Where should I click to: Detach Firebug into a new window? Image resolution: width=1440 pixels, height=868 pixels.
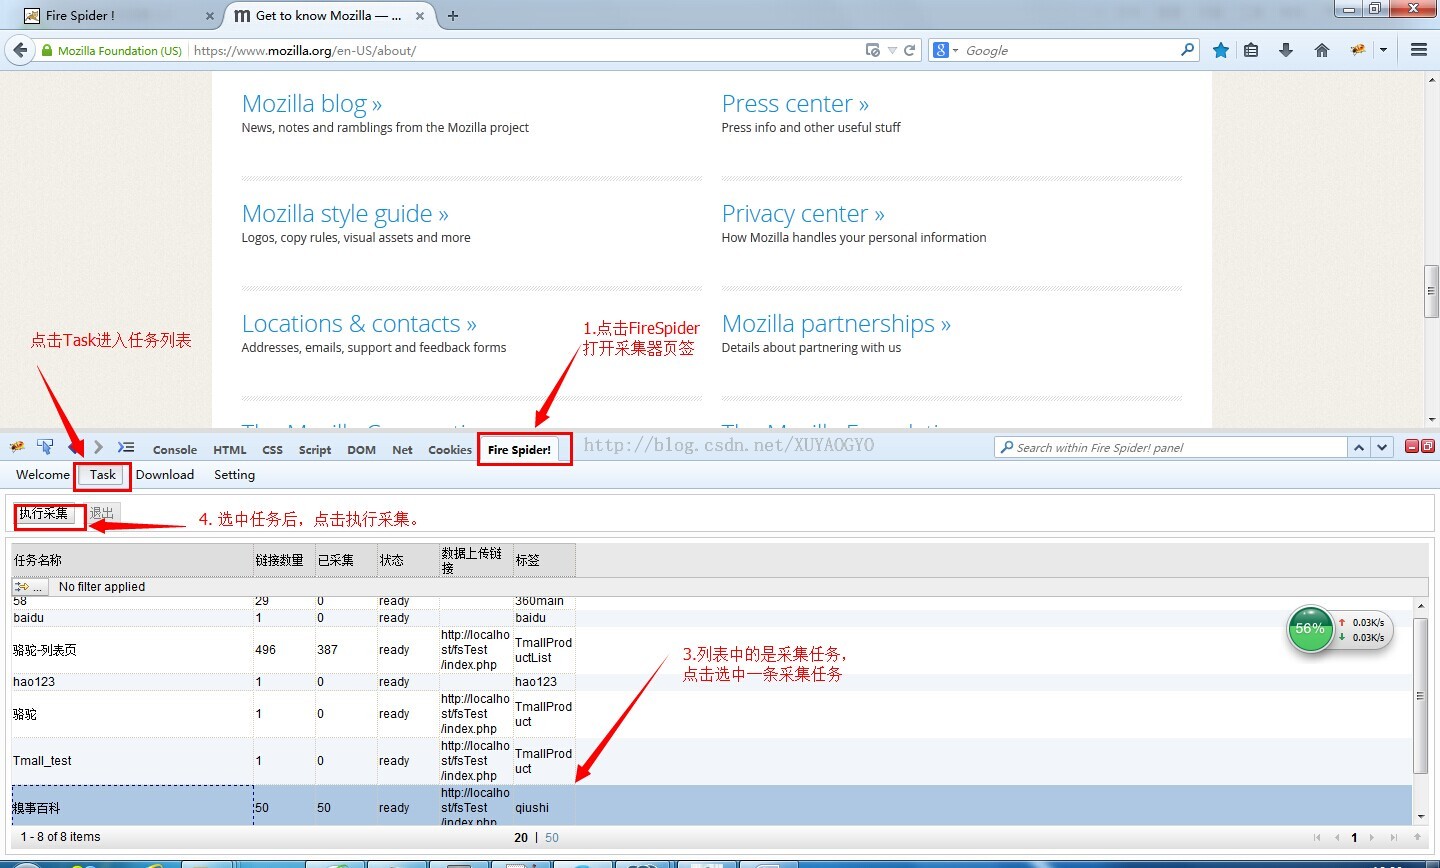[x=1428, y=446]
